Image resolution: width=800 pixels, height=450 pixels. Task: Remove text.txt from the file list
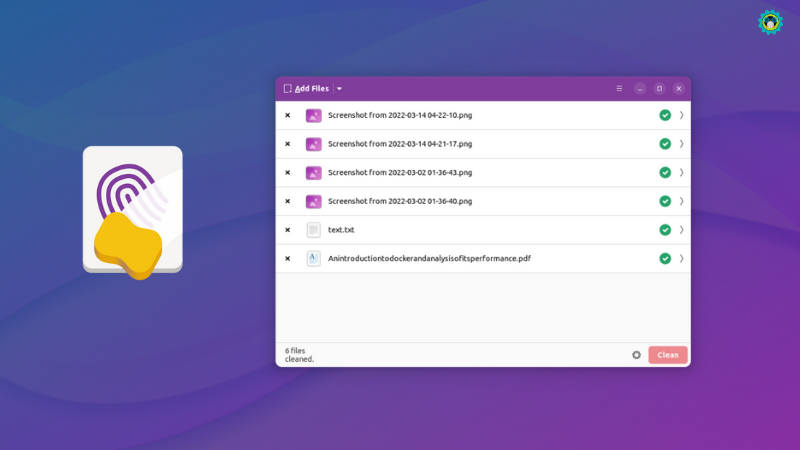click(x=288, y=230)
